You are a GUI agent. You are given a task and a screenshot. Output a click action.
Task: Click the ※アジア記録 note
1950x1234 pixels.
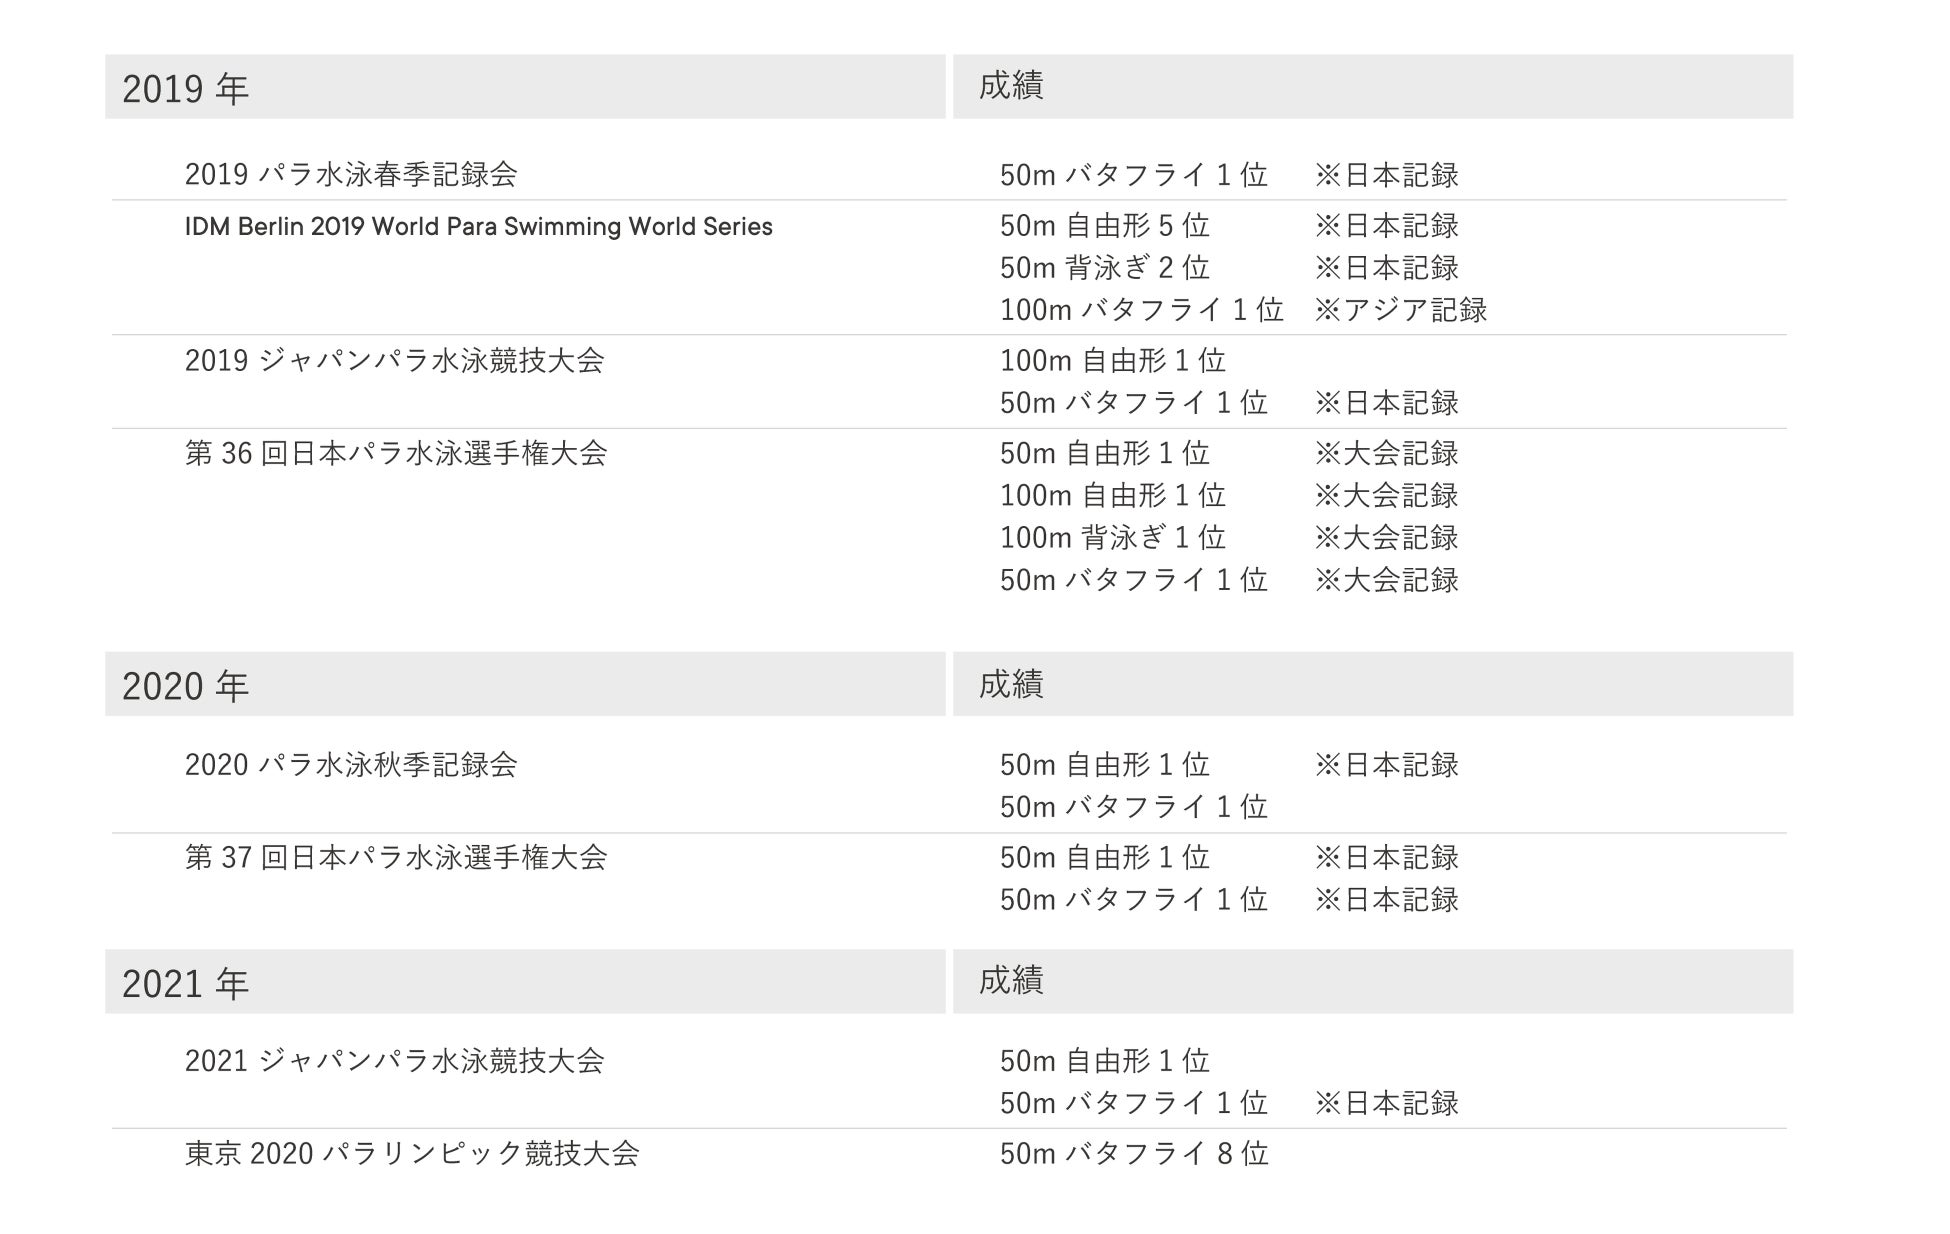pyautogui.click(x=1401, y=310)
